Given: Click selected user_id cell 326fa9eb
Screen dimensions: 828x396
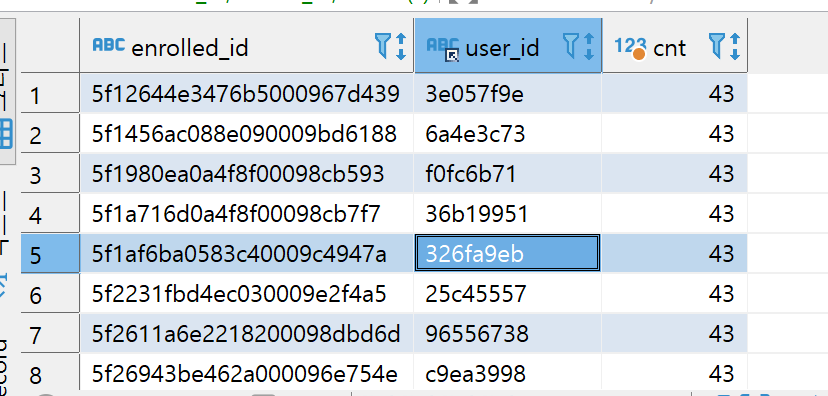Looking at the screenshot, I should click(x=507, y=253).
